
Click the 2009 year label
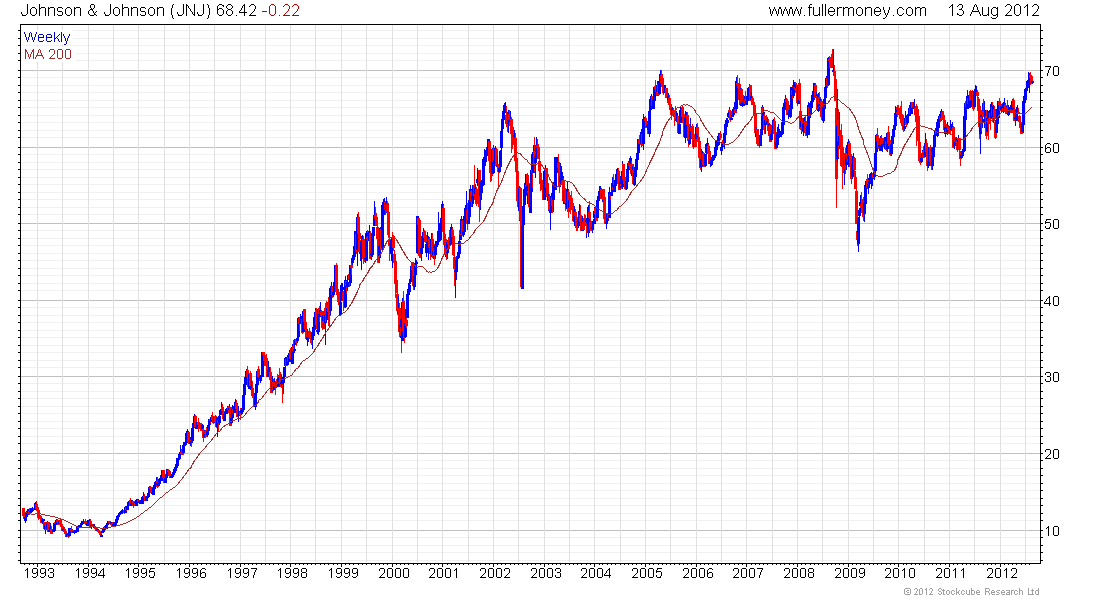(849, 573)
